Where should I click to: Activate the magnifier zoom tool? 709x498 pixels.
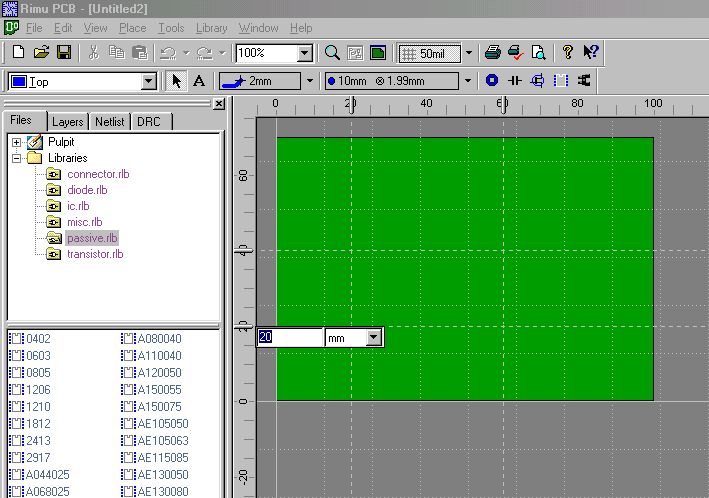coord(332,53)
